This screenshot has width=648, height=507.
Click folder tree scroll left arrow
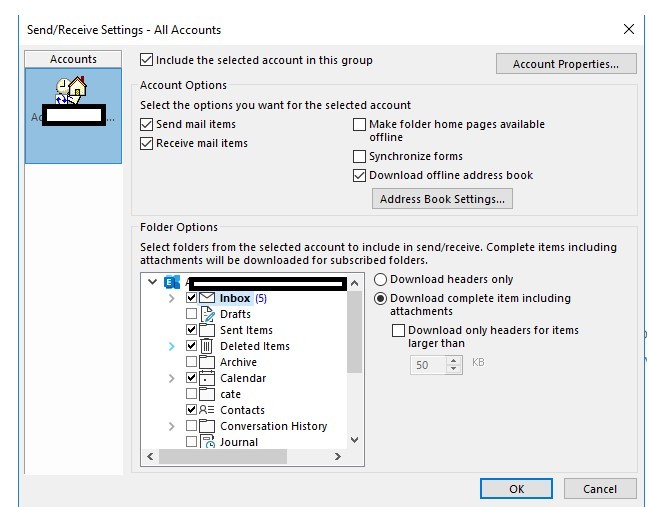150,456
